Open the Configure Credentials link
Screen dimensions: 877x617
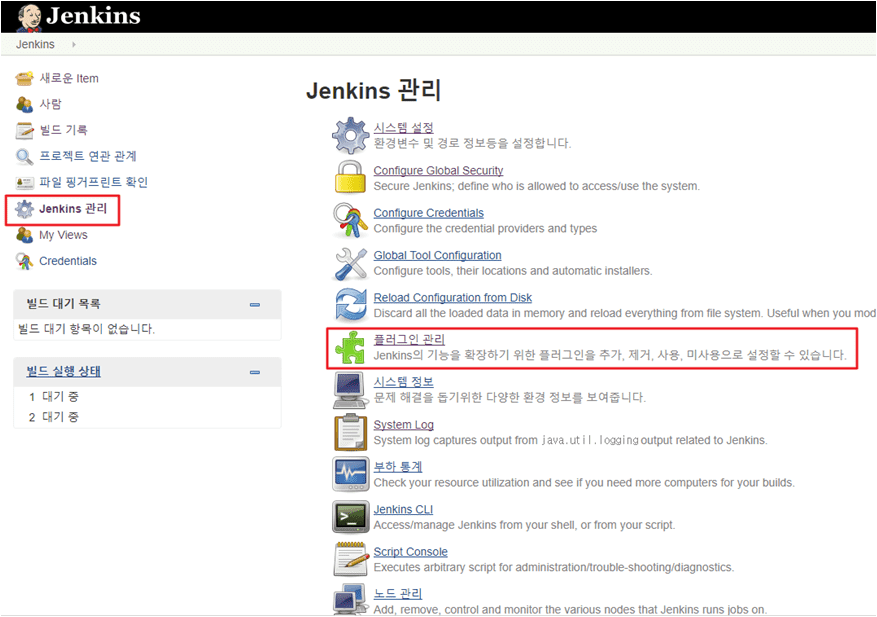point(428,213)
